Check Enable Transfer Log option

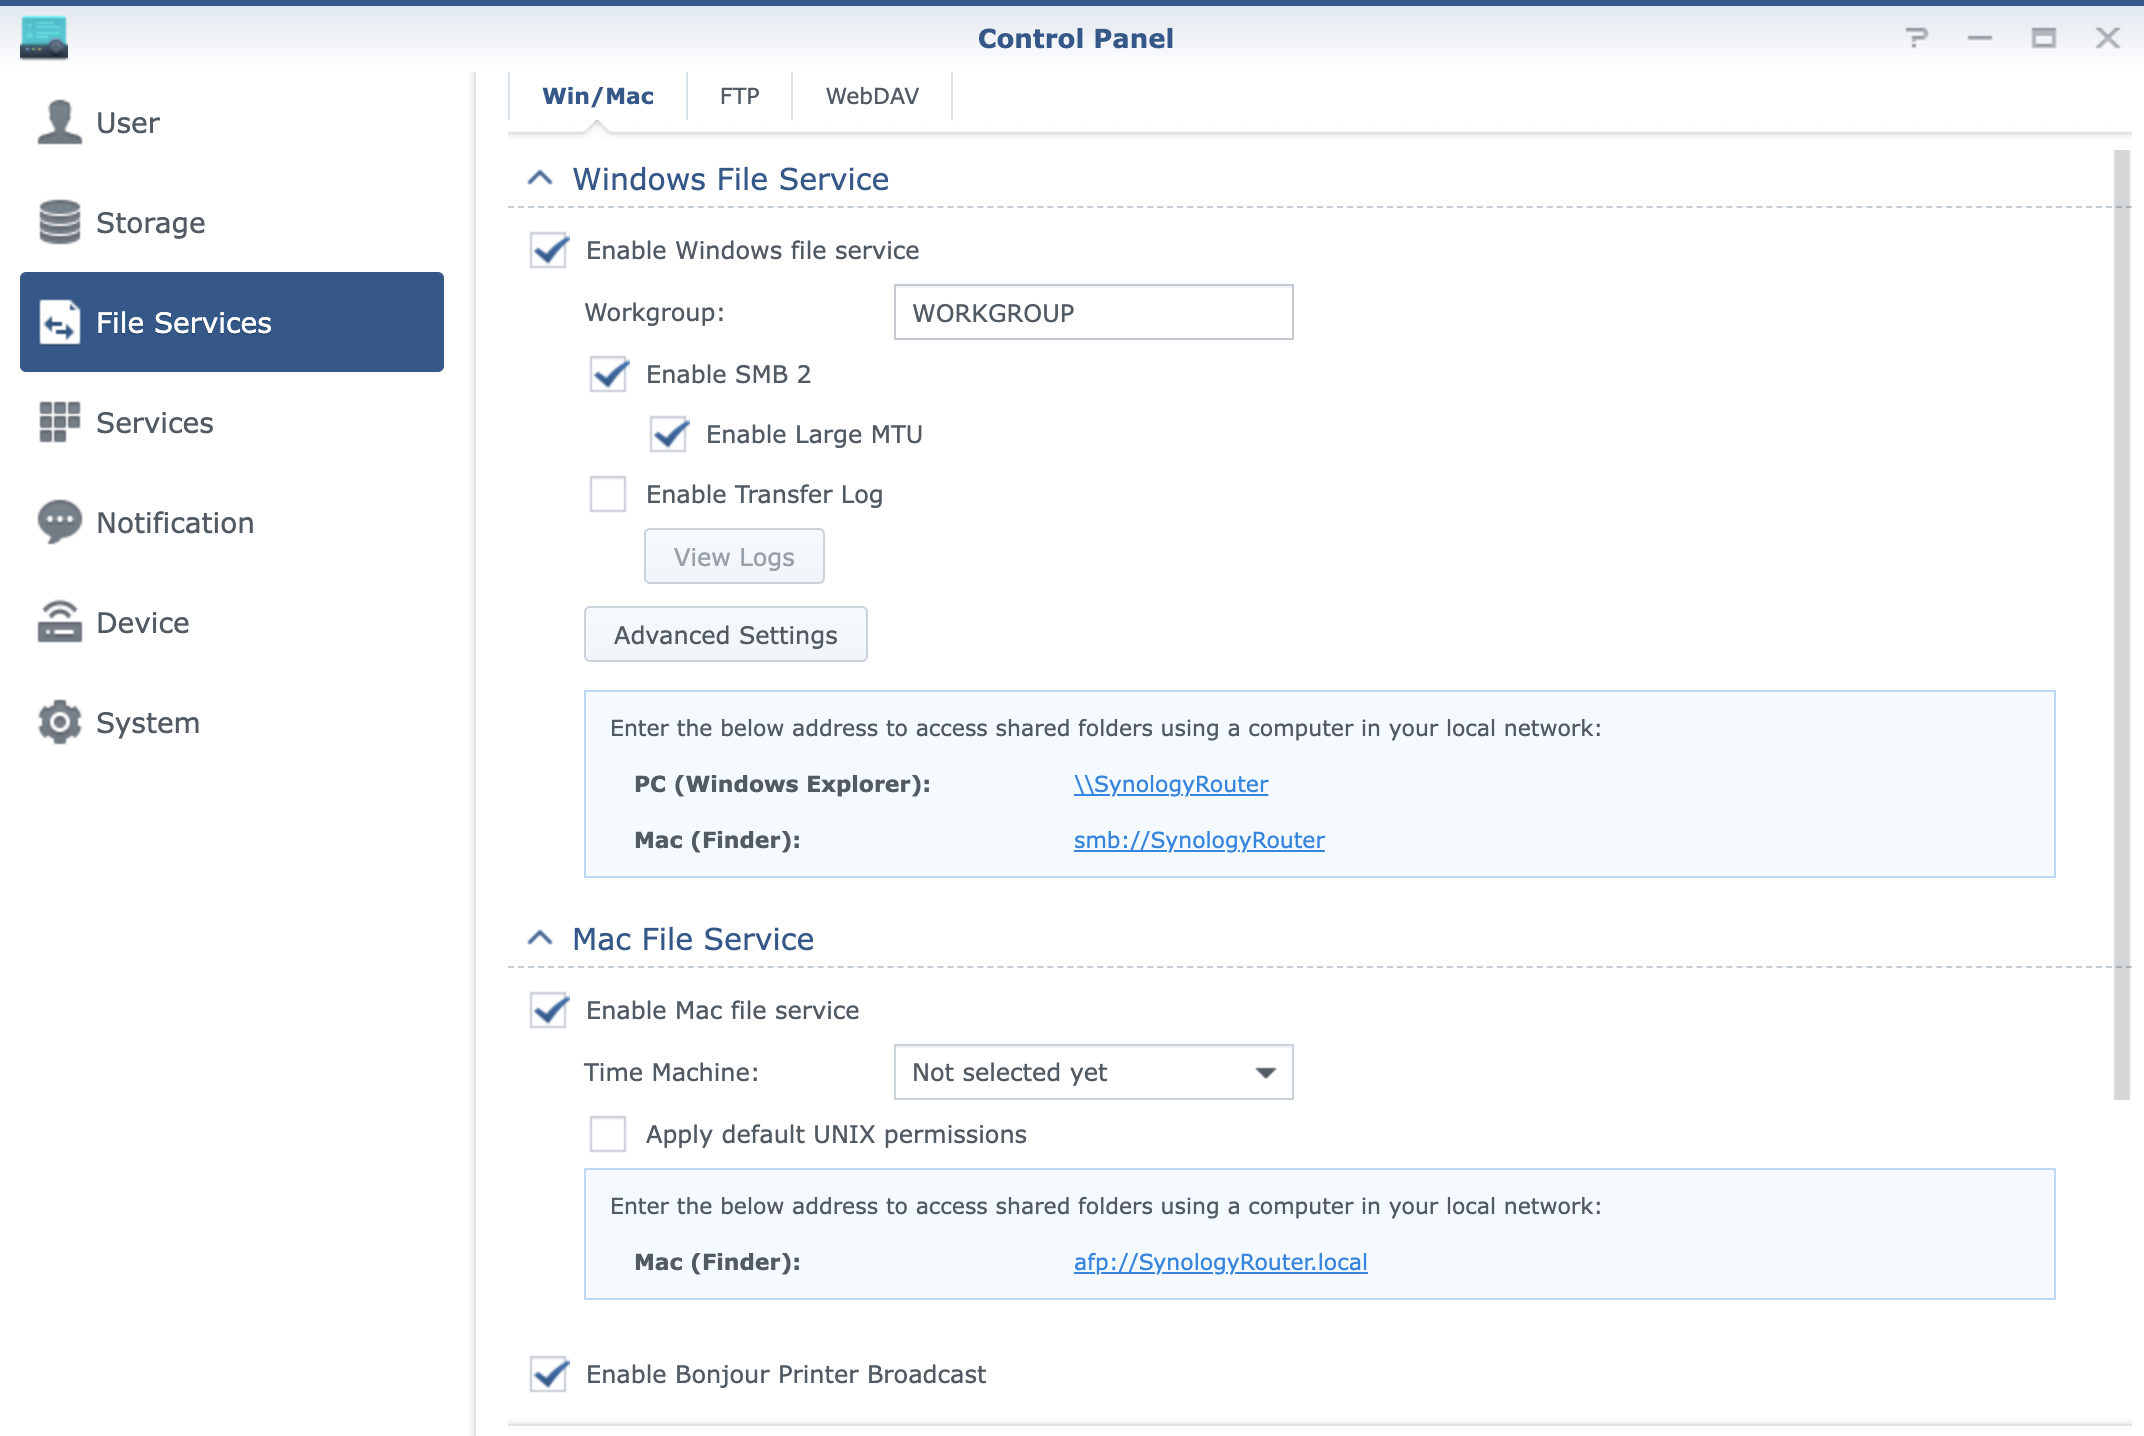[608, 494]
